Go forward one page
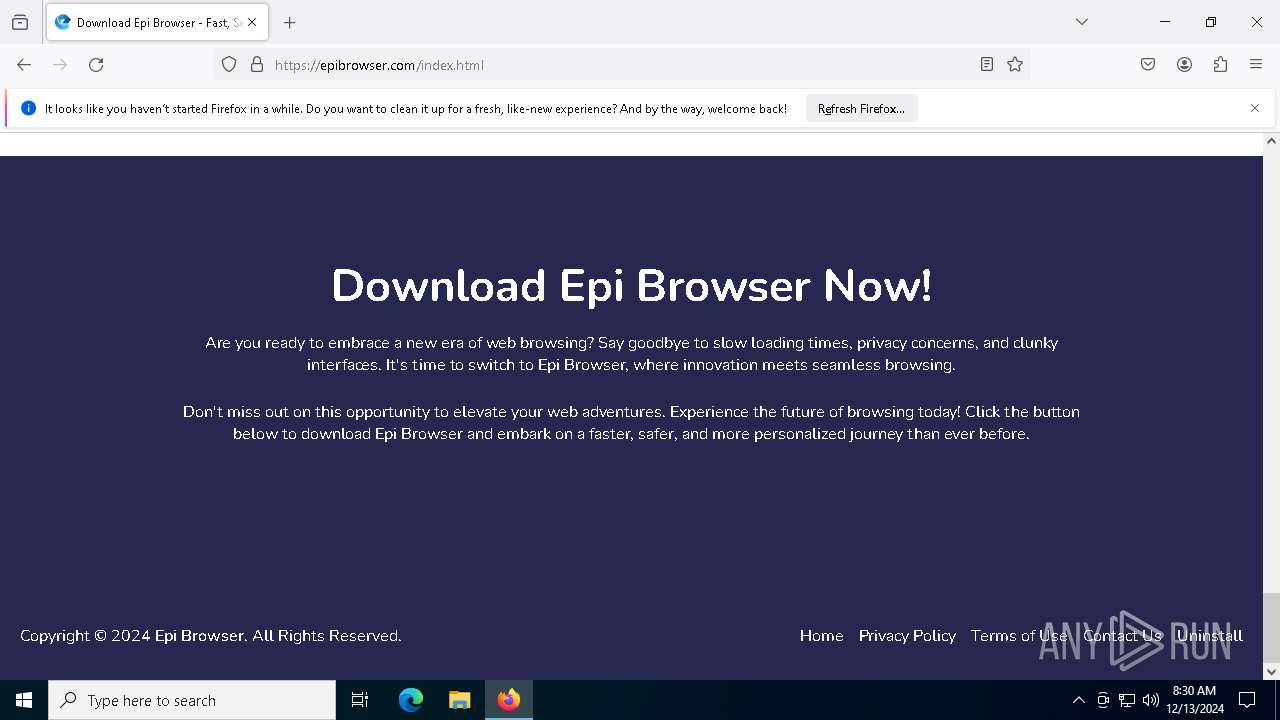The height and width of the screenshot is (720, 1280). point(60,65)
